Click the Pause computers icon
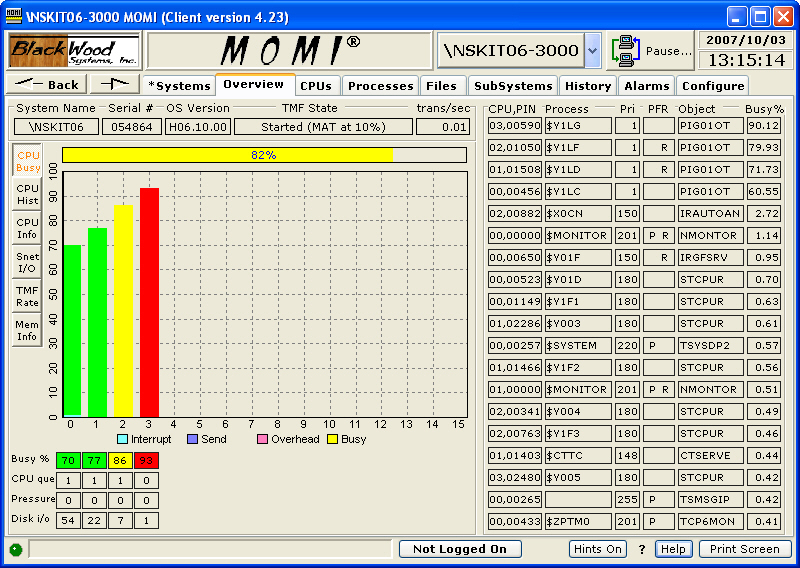The height and width of the screenshot is (568, 800). pos(626,50)
